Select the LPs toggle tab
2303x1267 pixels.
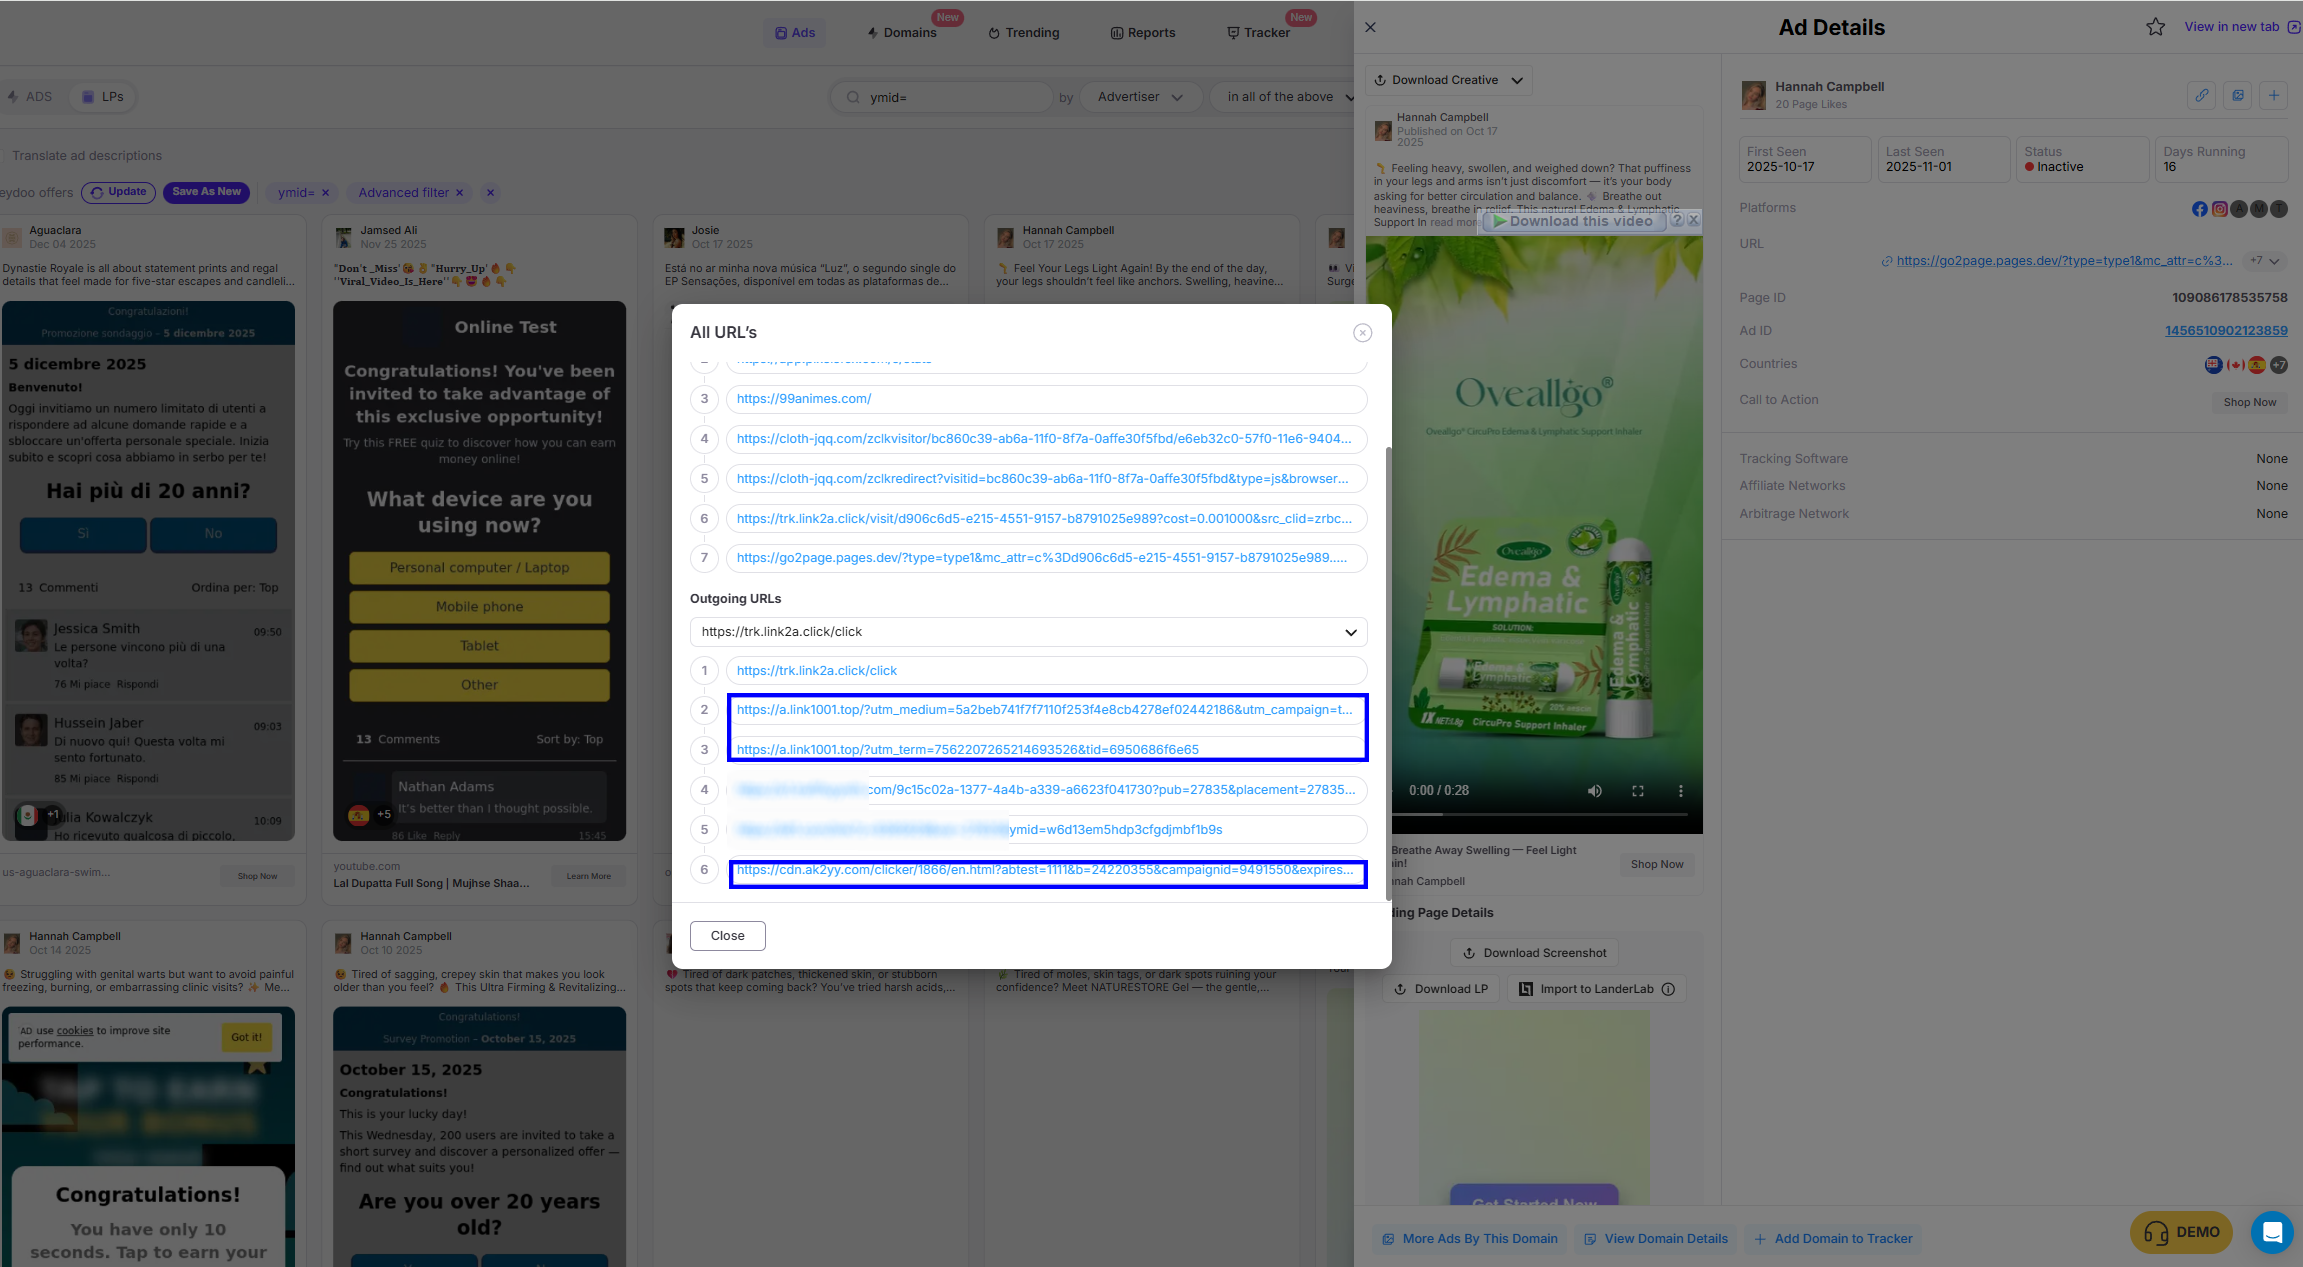click(x=103, y=97)
